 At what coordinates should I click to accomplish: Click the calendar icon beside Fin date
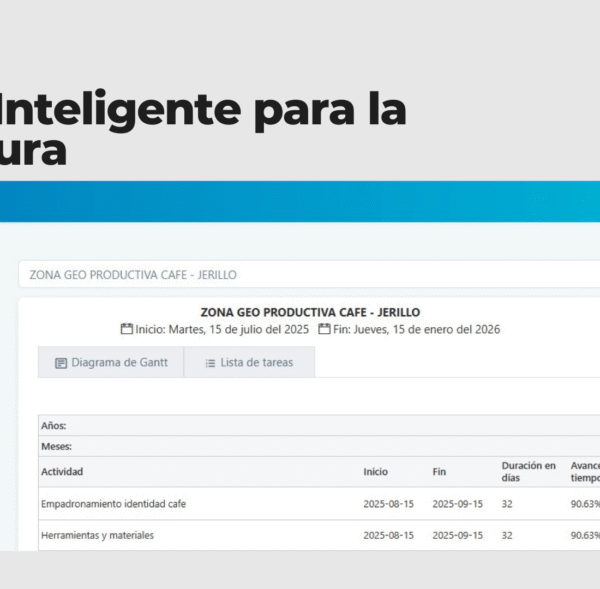point(325,329)
